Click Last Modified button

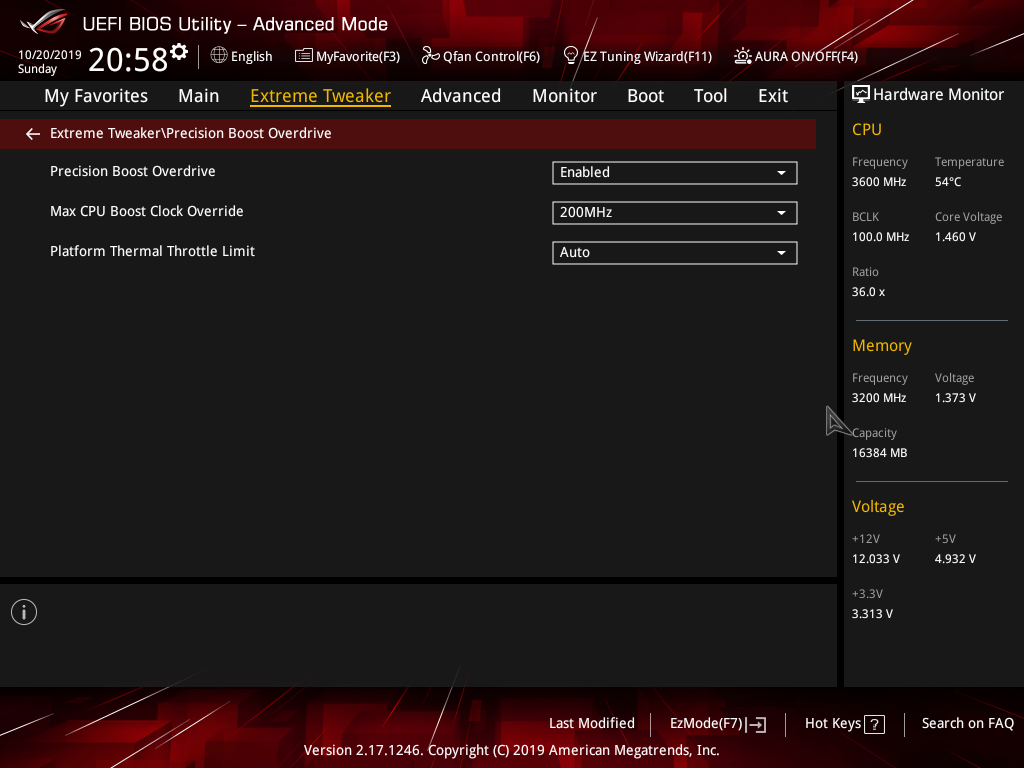click(x=592, y=724)
